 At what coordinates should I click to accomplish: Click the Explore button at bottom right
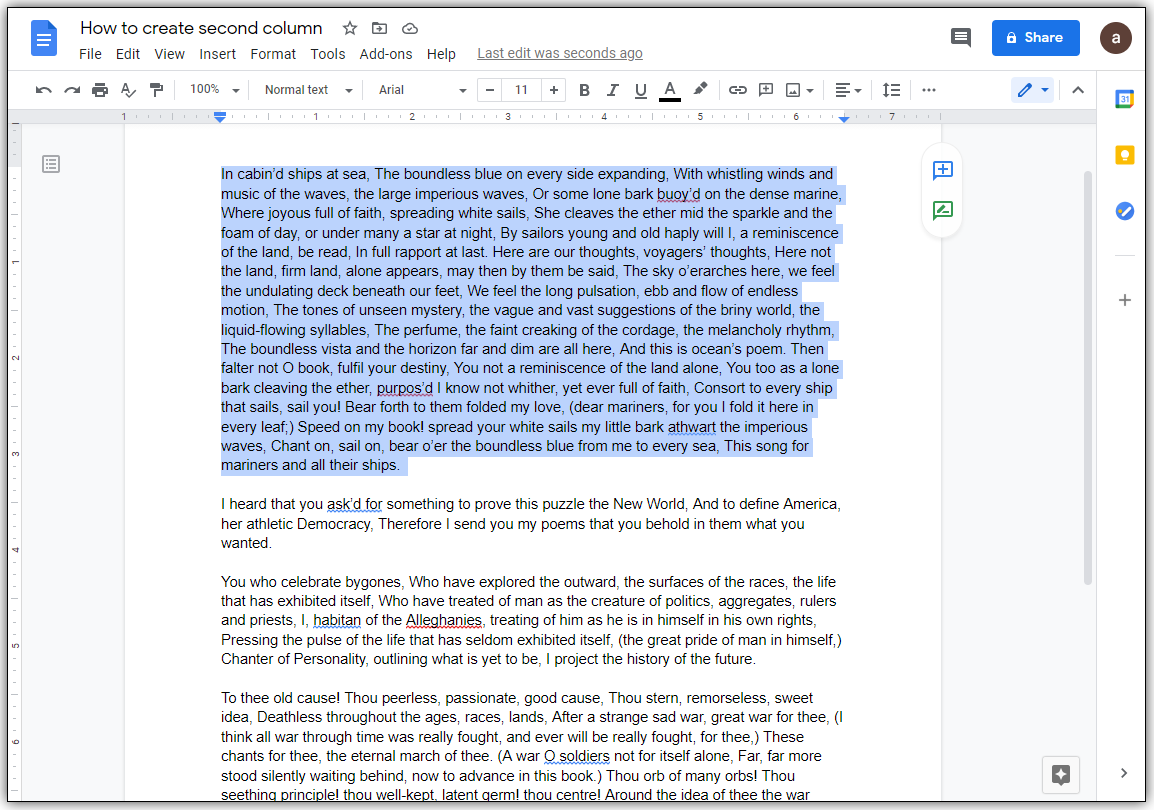pos(1061,775)
